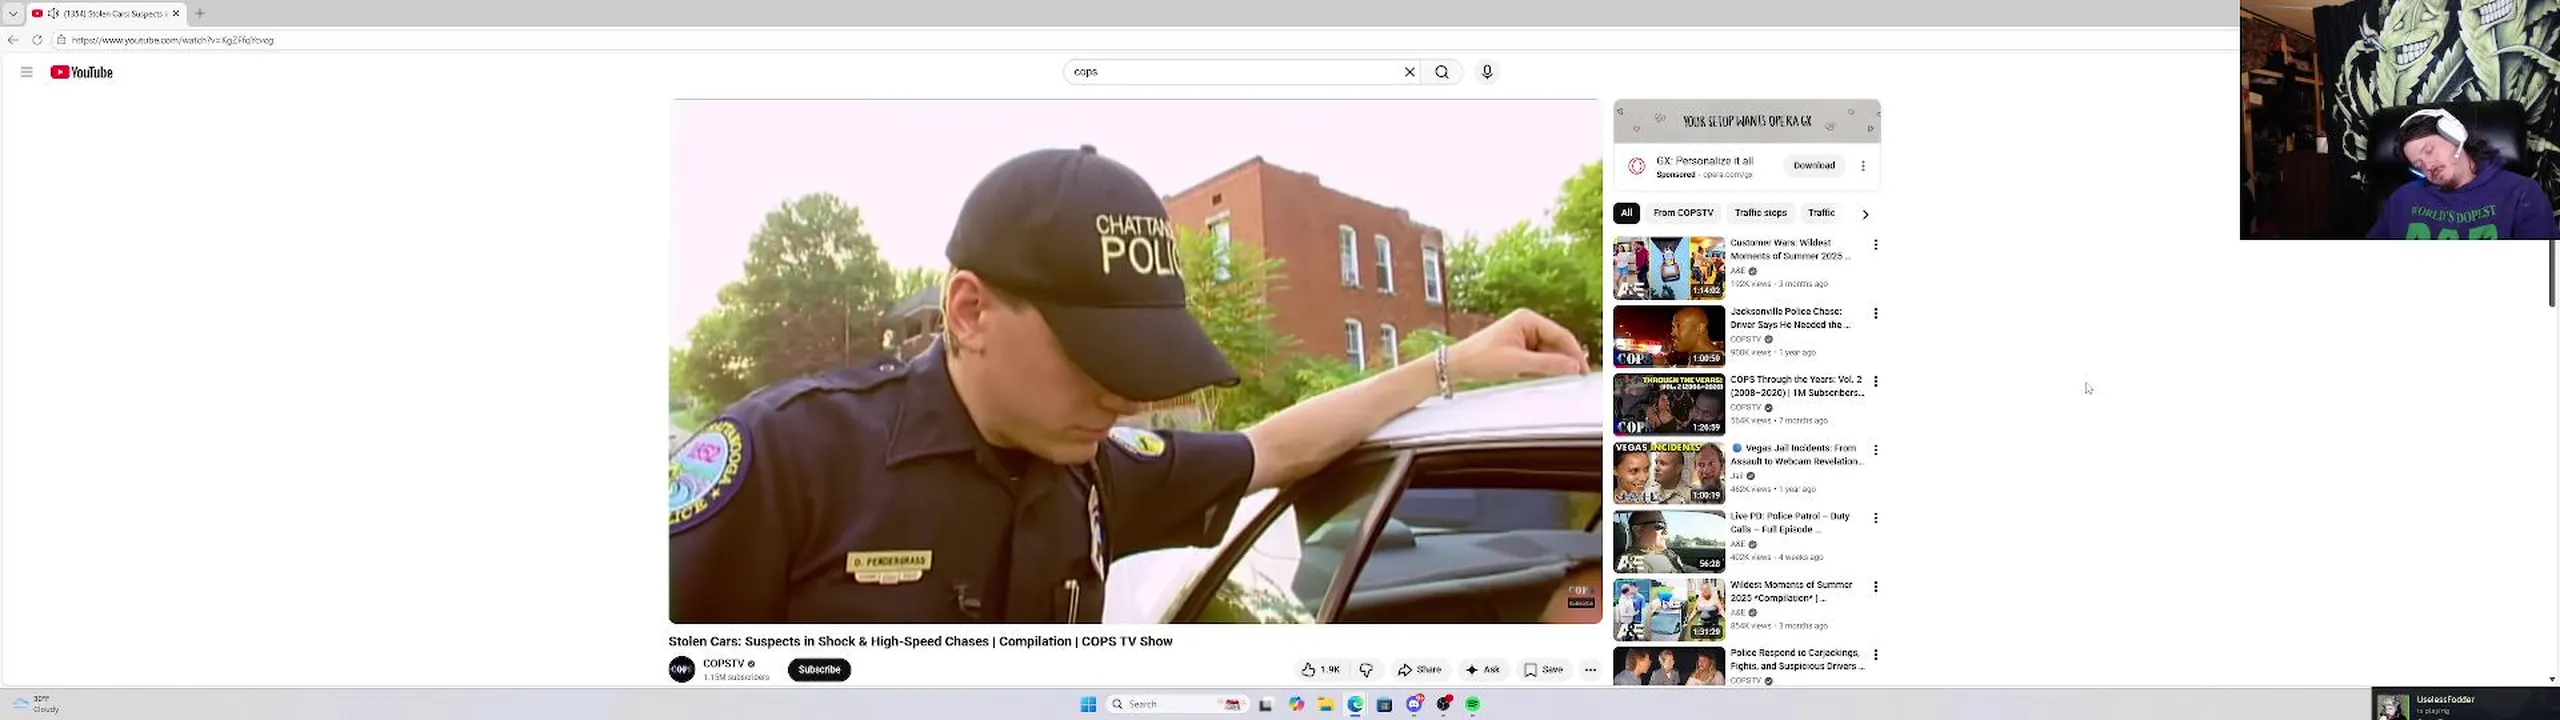Click the page vertical scrollbar
Screen dimensions: 2560x720
click(x=2552, y=272)
